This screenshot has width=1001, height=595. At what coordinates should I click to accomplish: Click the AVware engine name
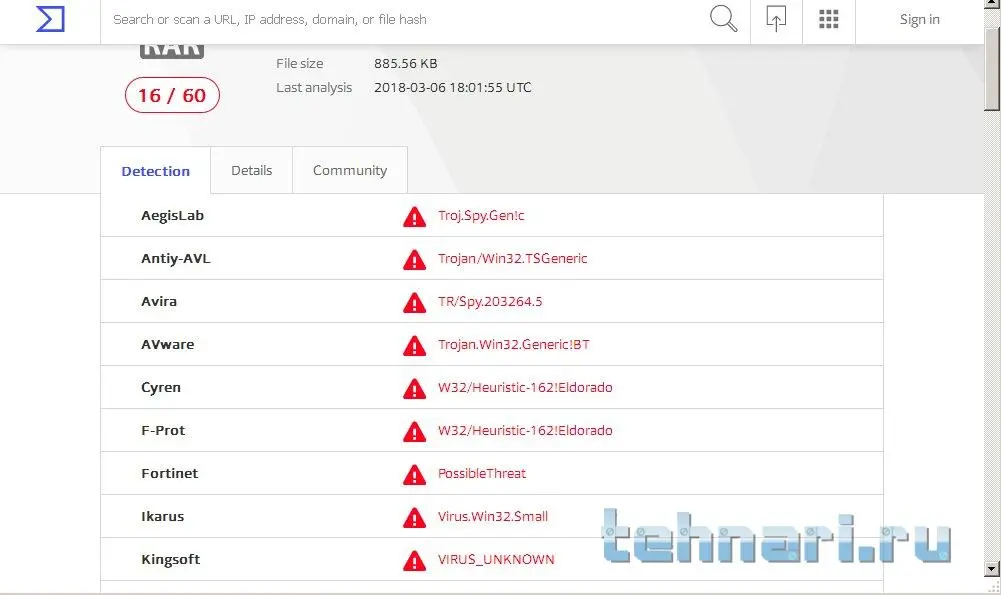click(167, 344)
